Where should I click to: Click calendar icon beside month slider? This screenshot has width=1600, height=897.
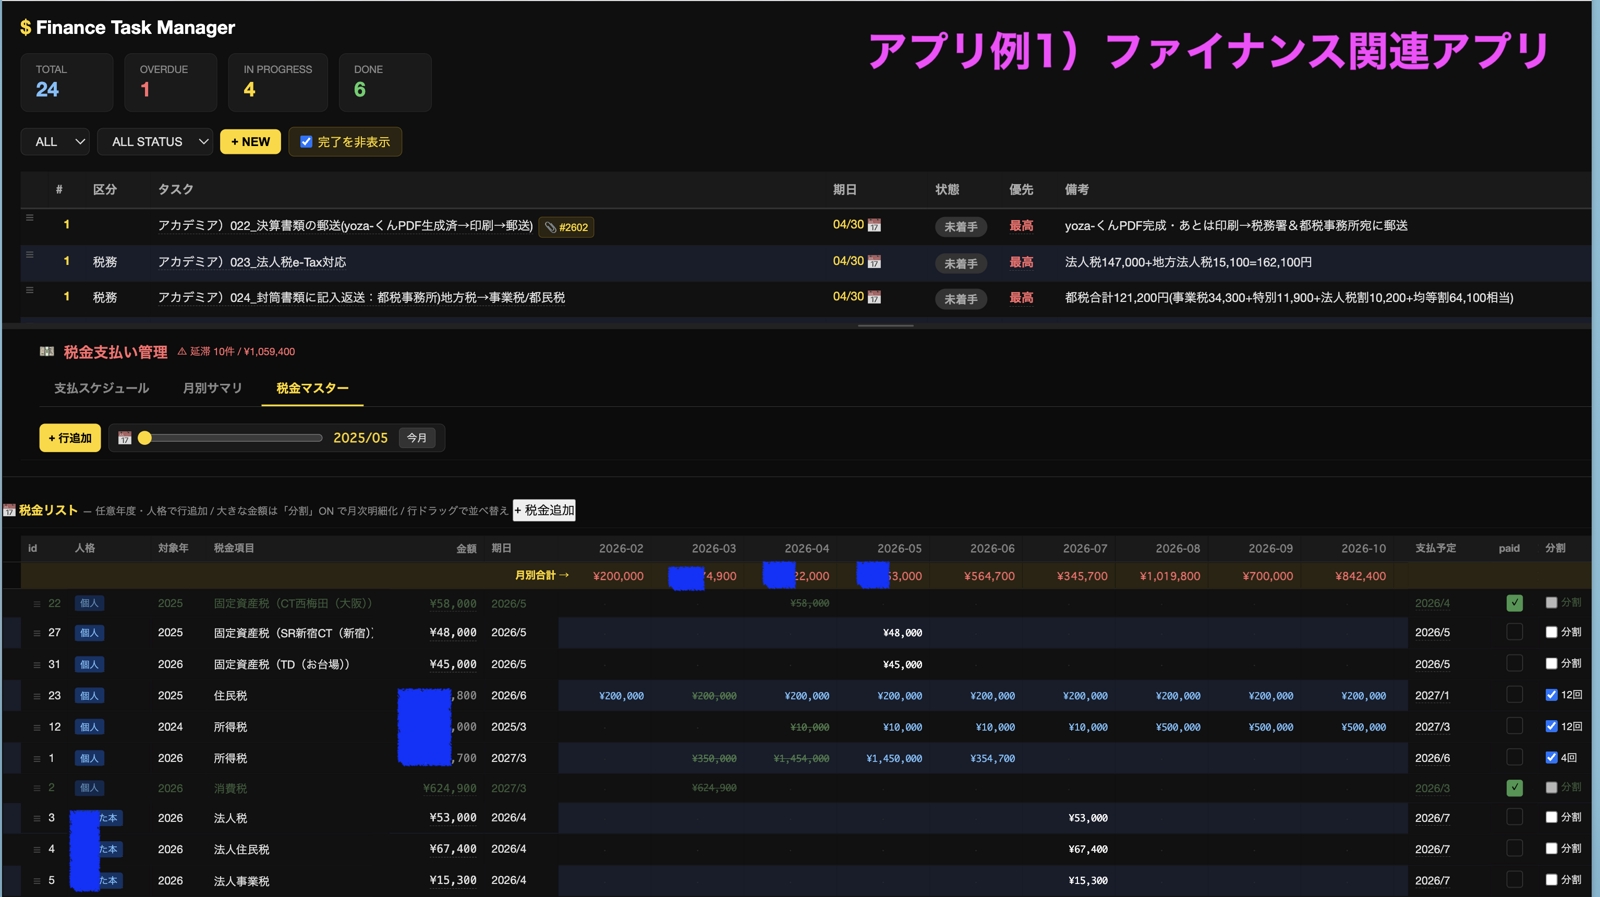(x=125, y=438)
